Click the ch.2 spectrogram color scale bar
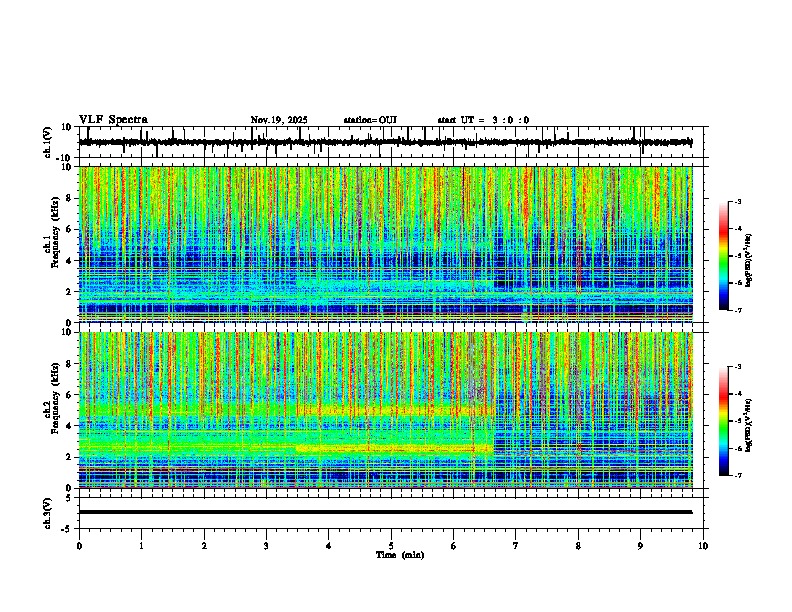 (x=724, y=421)
